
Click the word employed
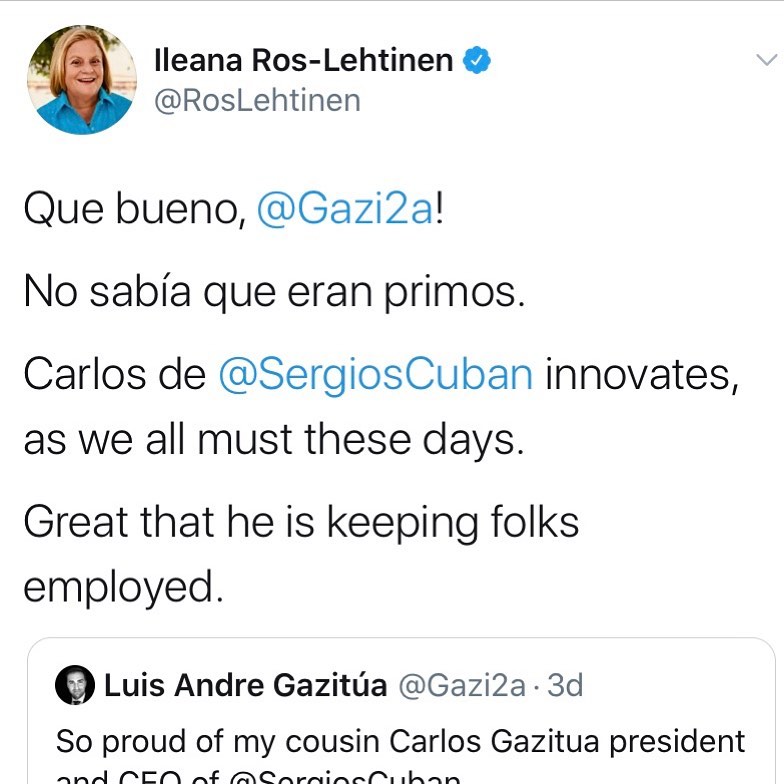pyautogui.click(x=124, y=587)
